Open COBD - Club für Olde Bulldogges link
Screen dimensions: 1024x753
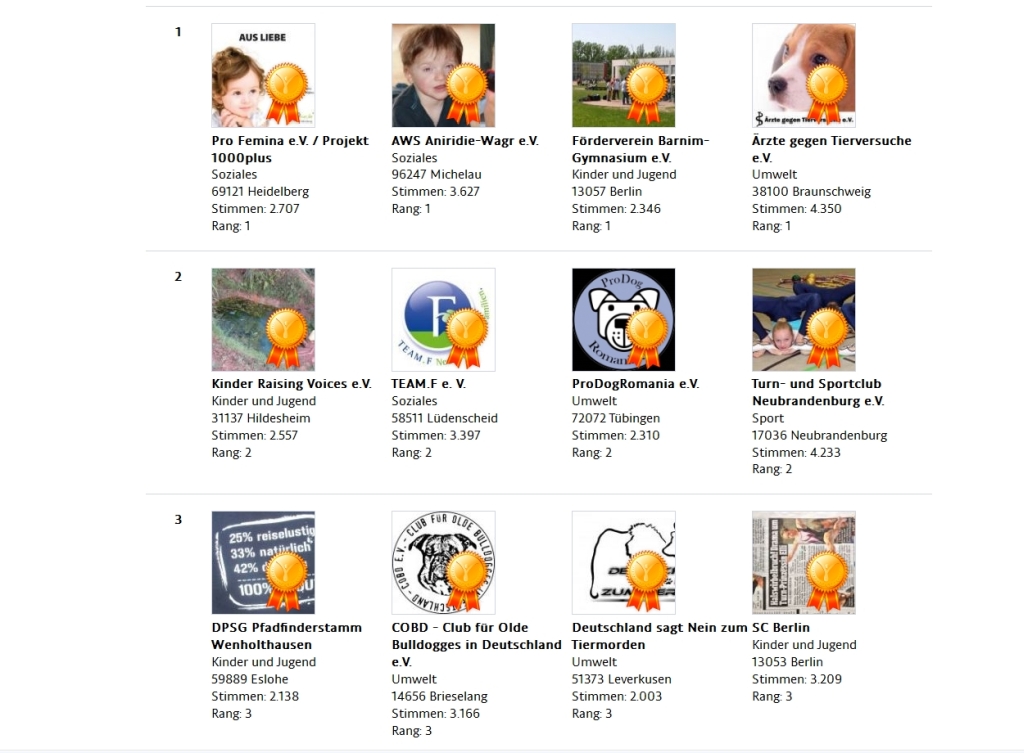(476, 645)
